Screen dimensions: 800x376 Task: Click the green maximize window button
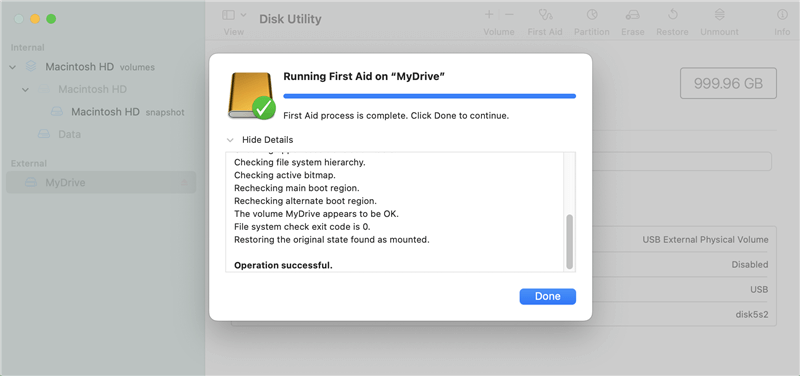[x=51, y=19]
